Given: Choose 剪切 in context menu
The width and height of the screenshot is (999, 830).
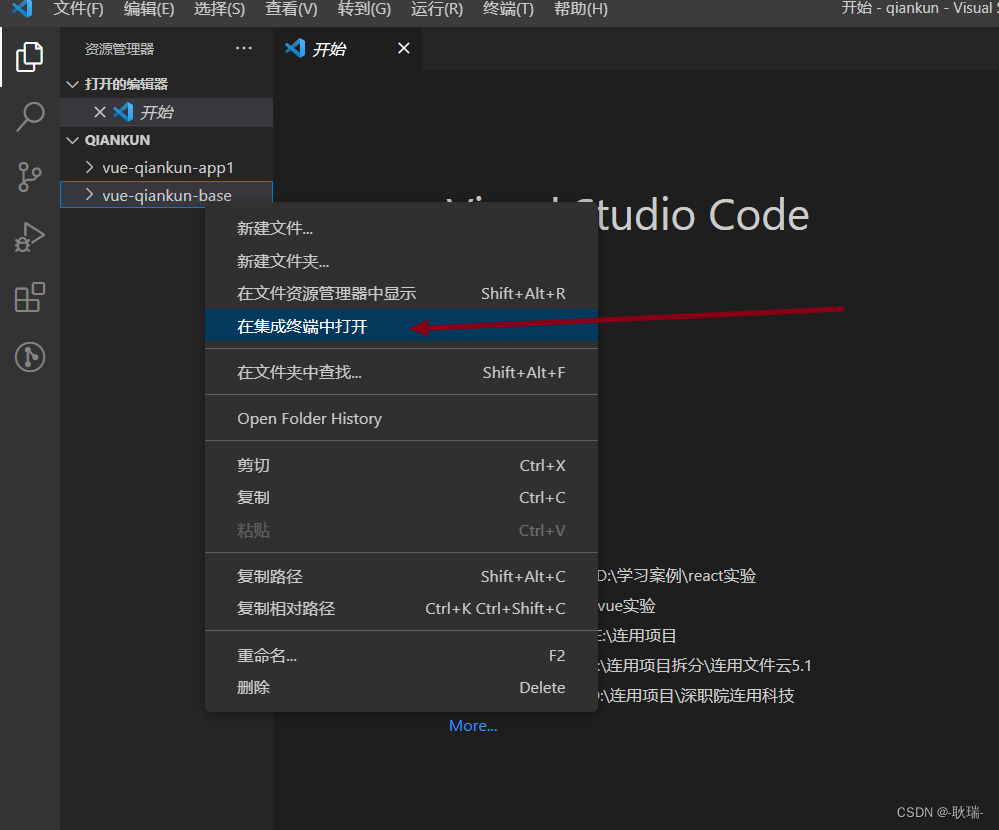Looking at the screenshot, I should 401,465.
